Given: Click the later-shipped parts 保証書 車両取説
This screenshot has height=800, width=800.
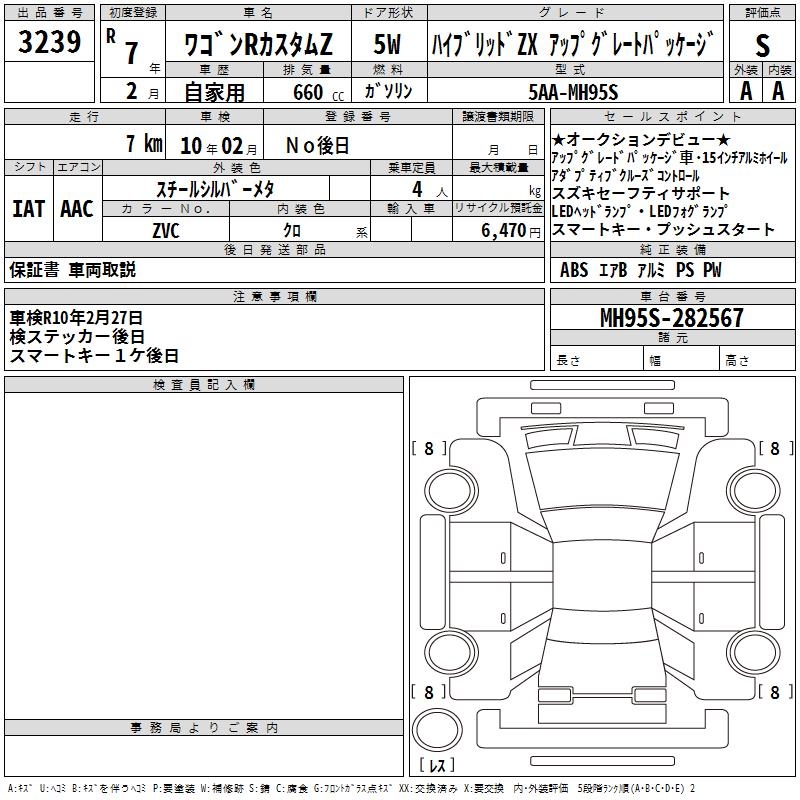Looking at the screenshot, I should coord(72,270).
